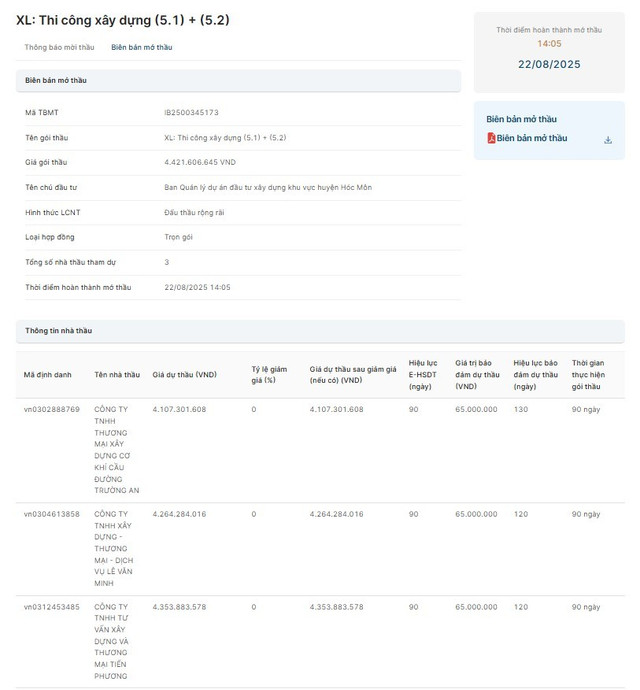Click the Biên bản mở thầu section header bar
Image resolution: width=640 pixels, height=690 pixels.
238,80
